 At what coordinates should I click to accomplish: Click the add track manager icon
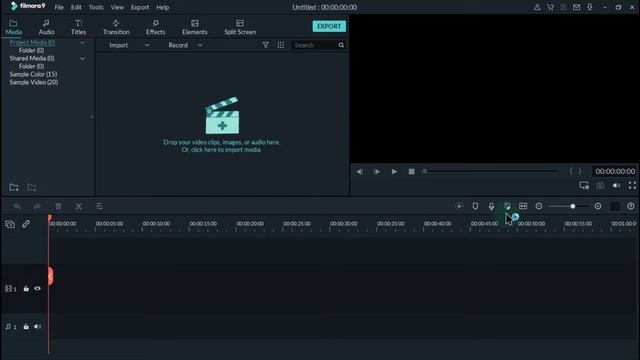point(10,224)
